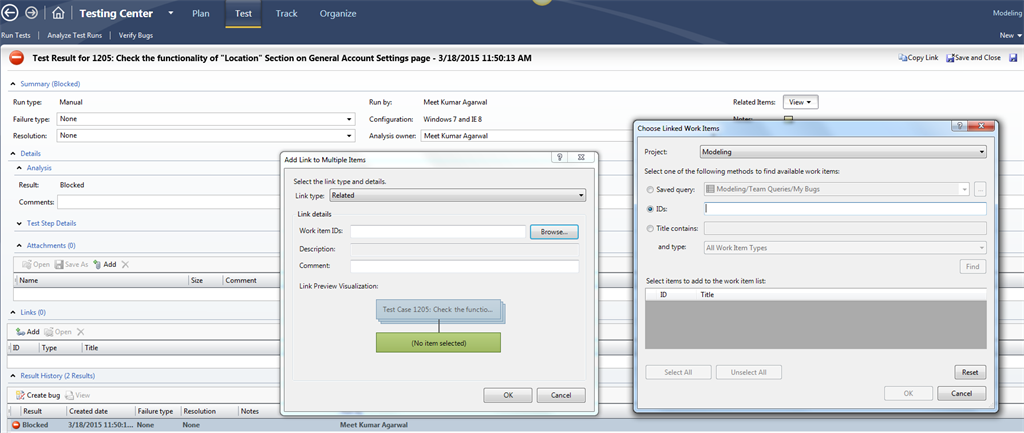Click the save disk icon at top right
Image resolution: width=1024 pixels, height=433 pixels.
(1013, 58)
